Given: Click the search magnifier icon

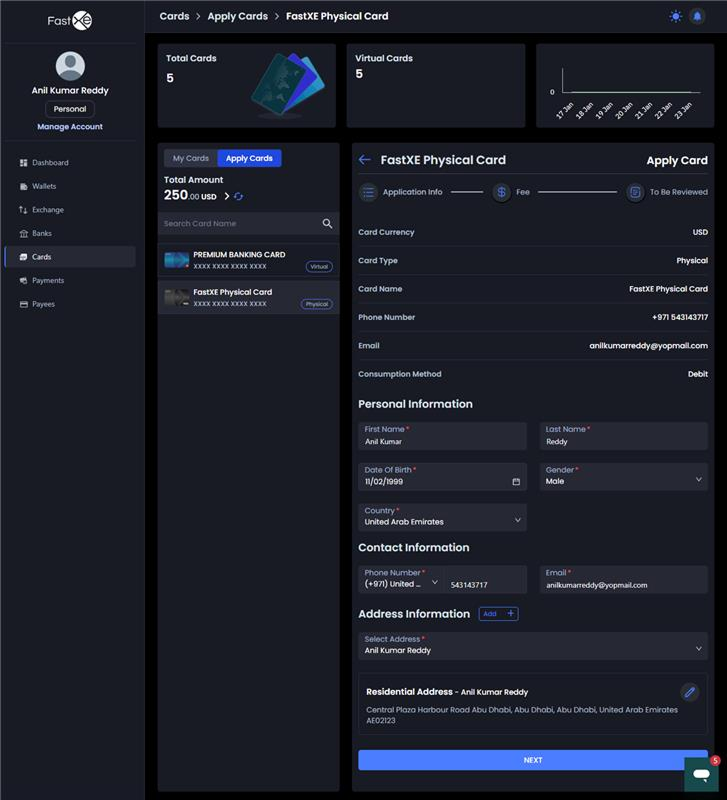Looking at the screenshot, I should coord(327,224).
